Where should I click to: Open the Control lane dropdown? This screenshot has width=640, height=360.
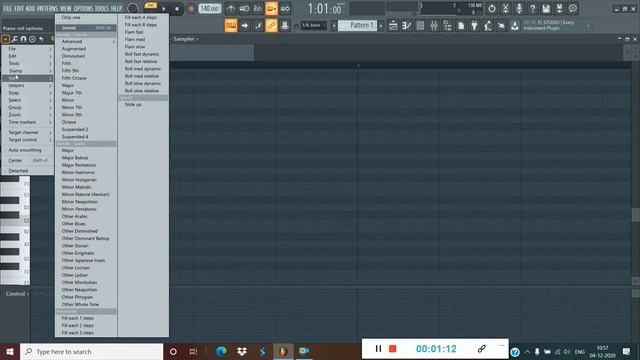point(17,294)
